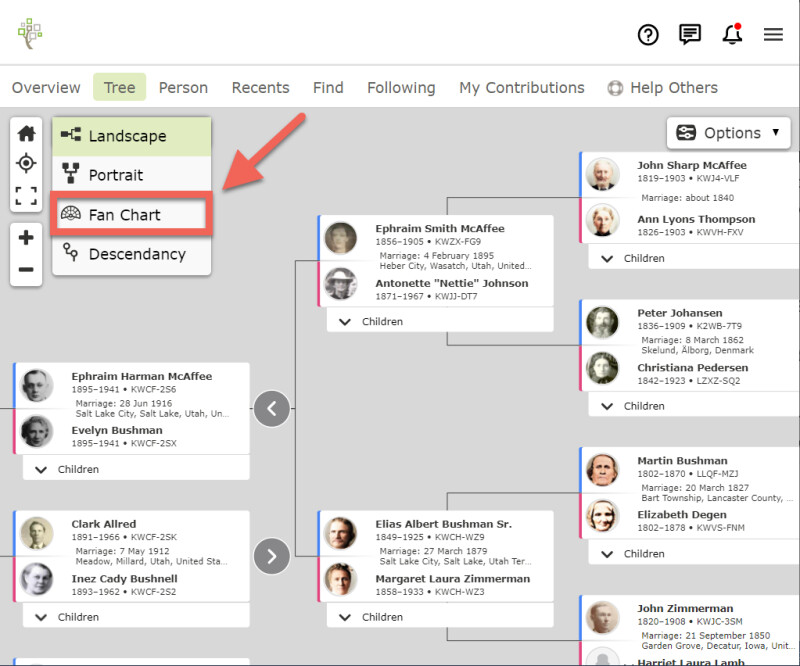Click the home icon in the tree controls
The height and width of the screenshot is (666, 800).
tap(26, 134)
